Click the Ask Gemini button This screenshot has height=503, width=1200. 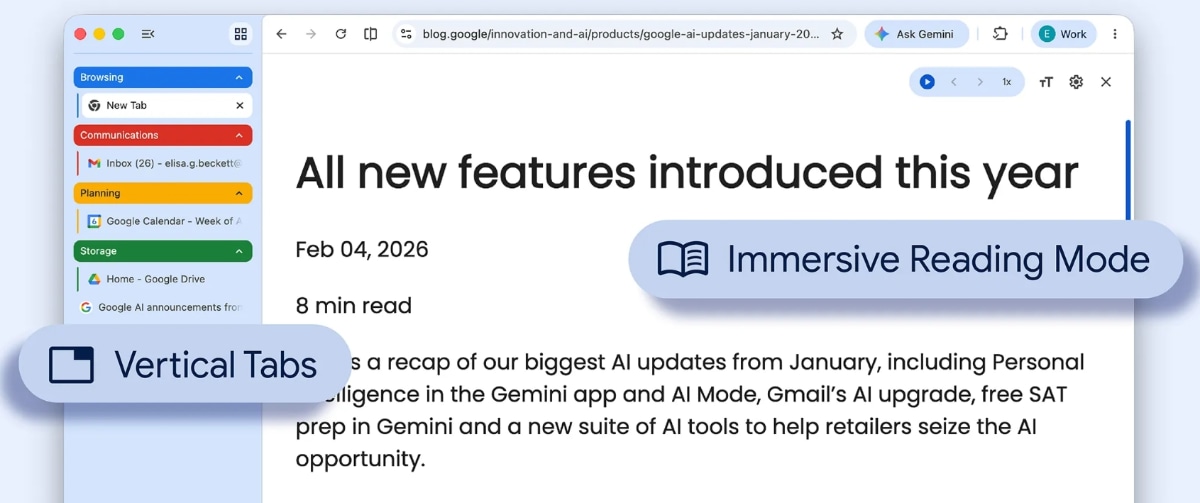pyautogui.click(x=915, y=34)
